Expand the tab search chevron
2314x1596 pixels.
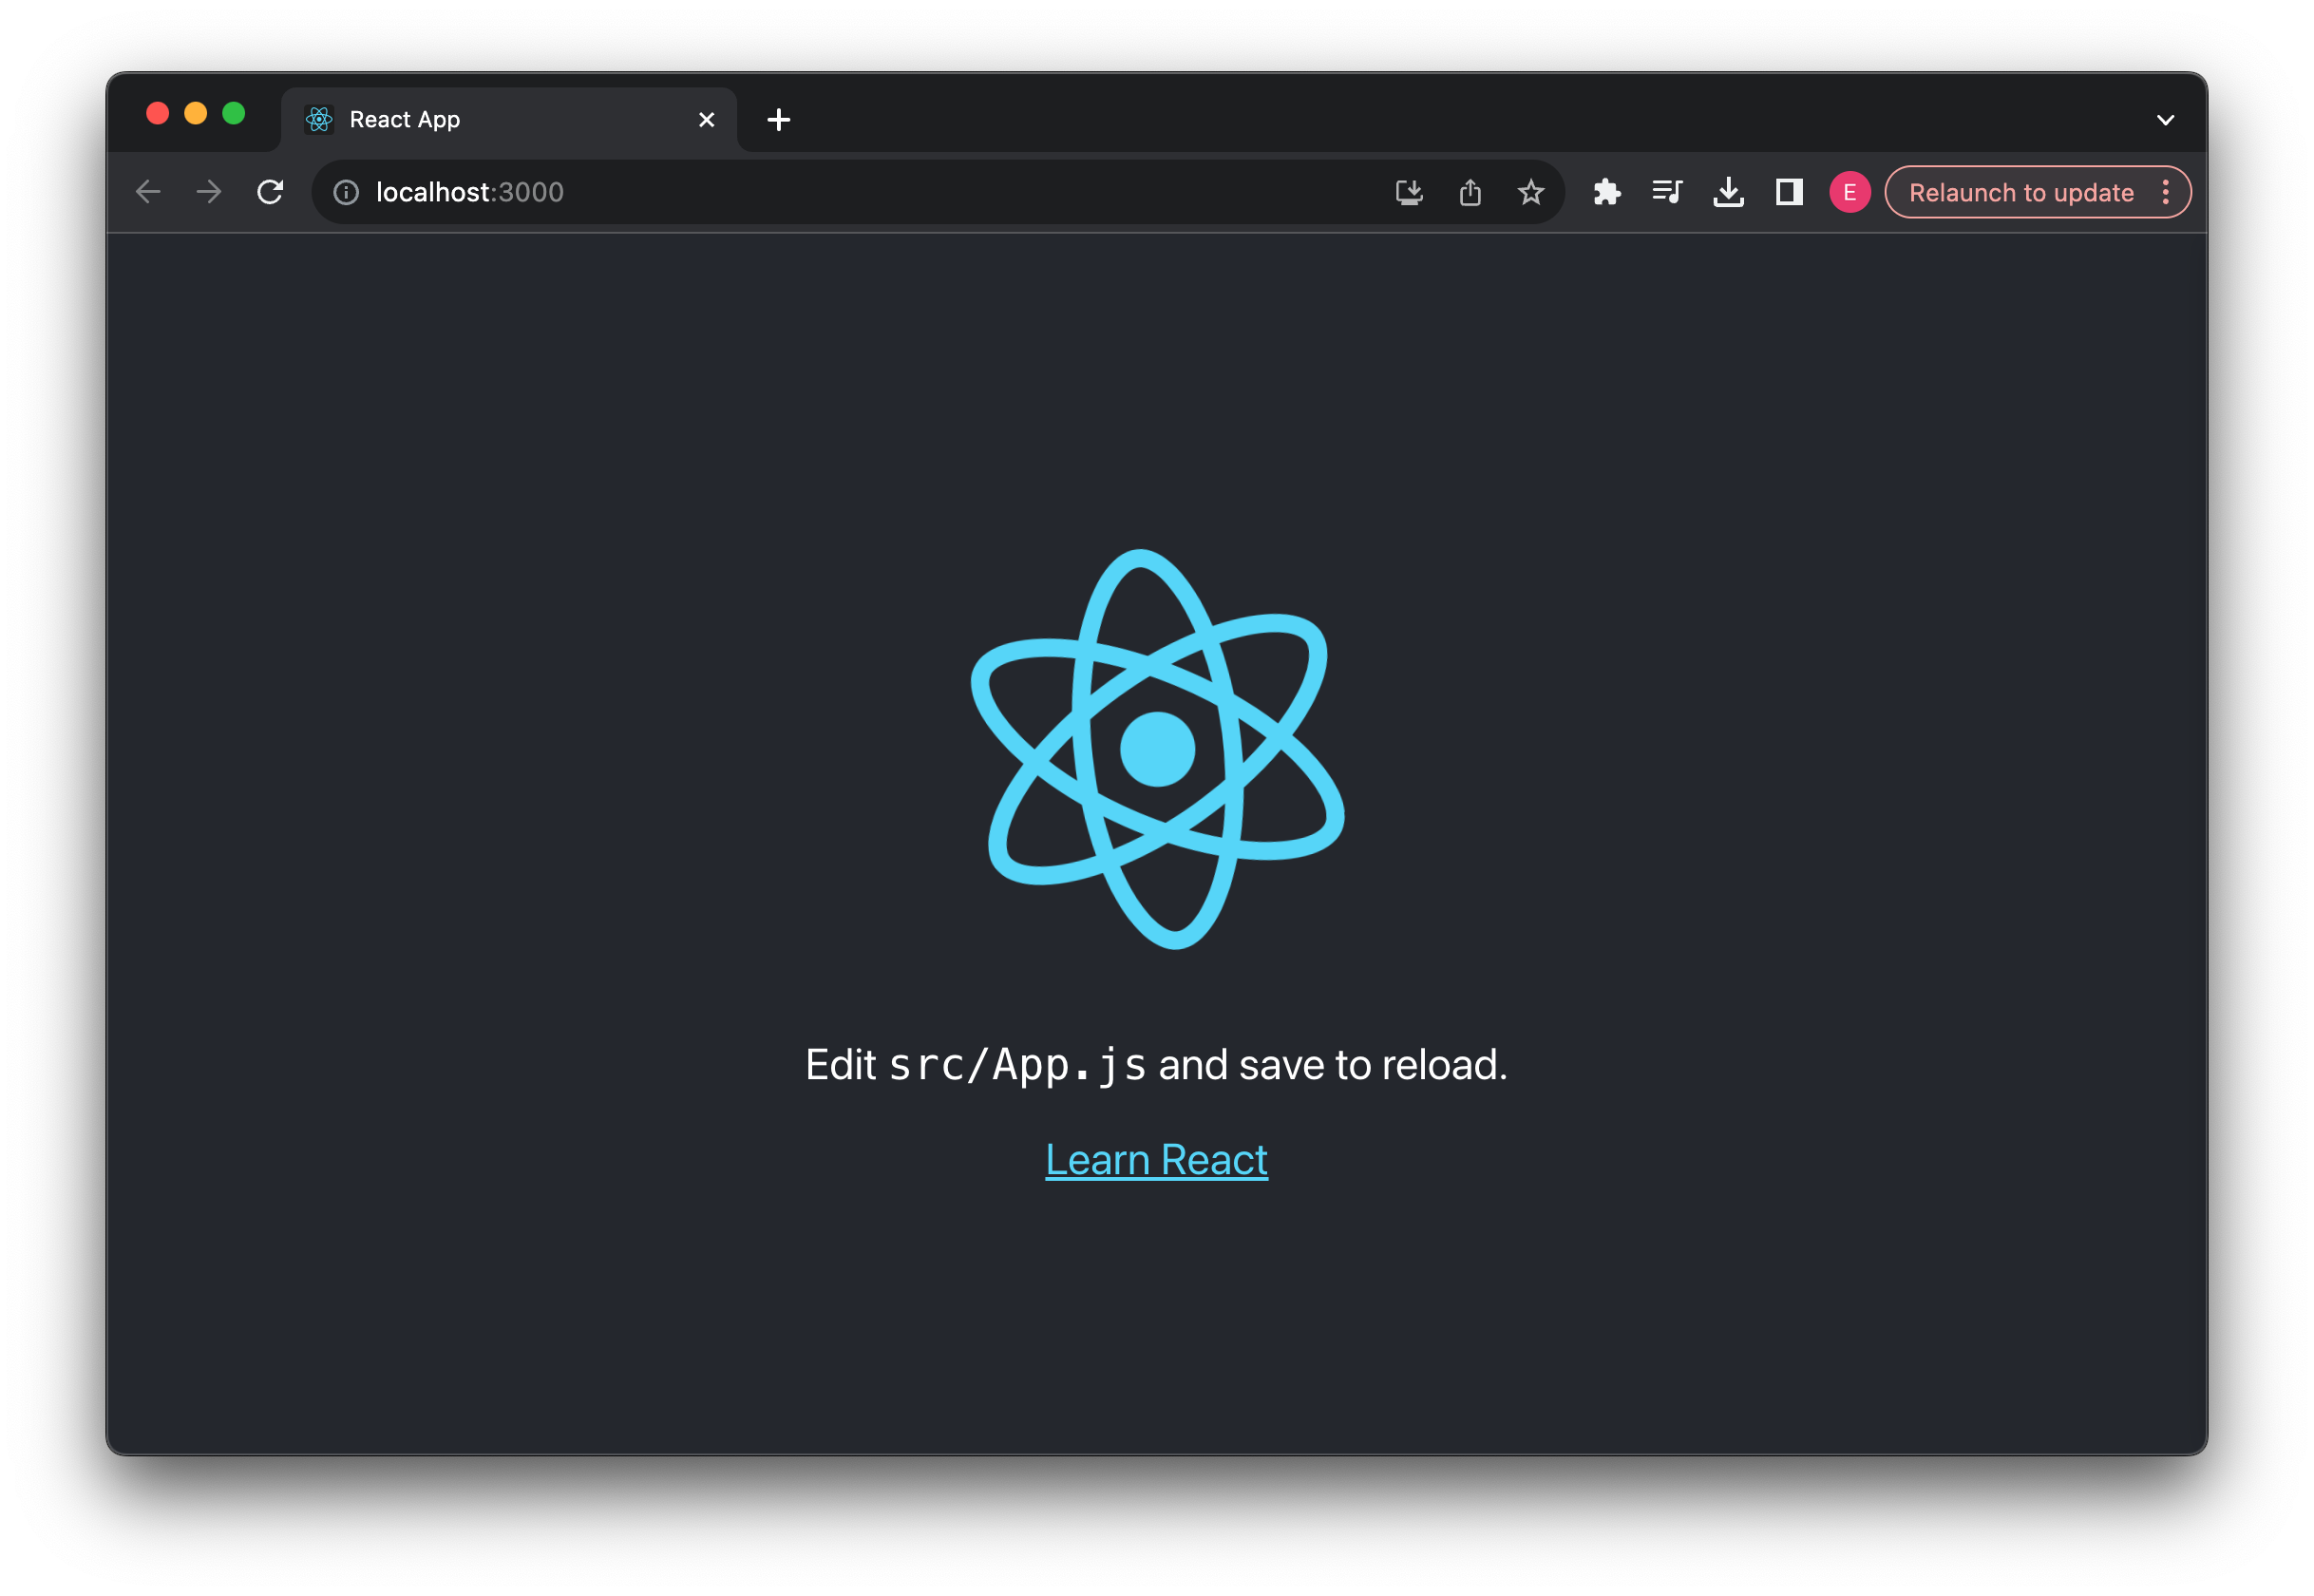pyautogui.click(x=2165, y=120)
